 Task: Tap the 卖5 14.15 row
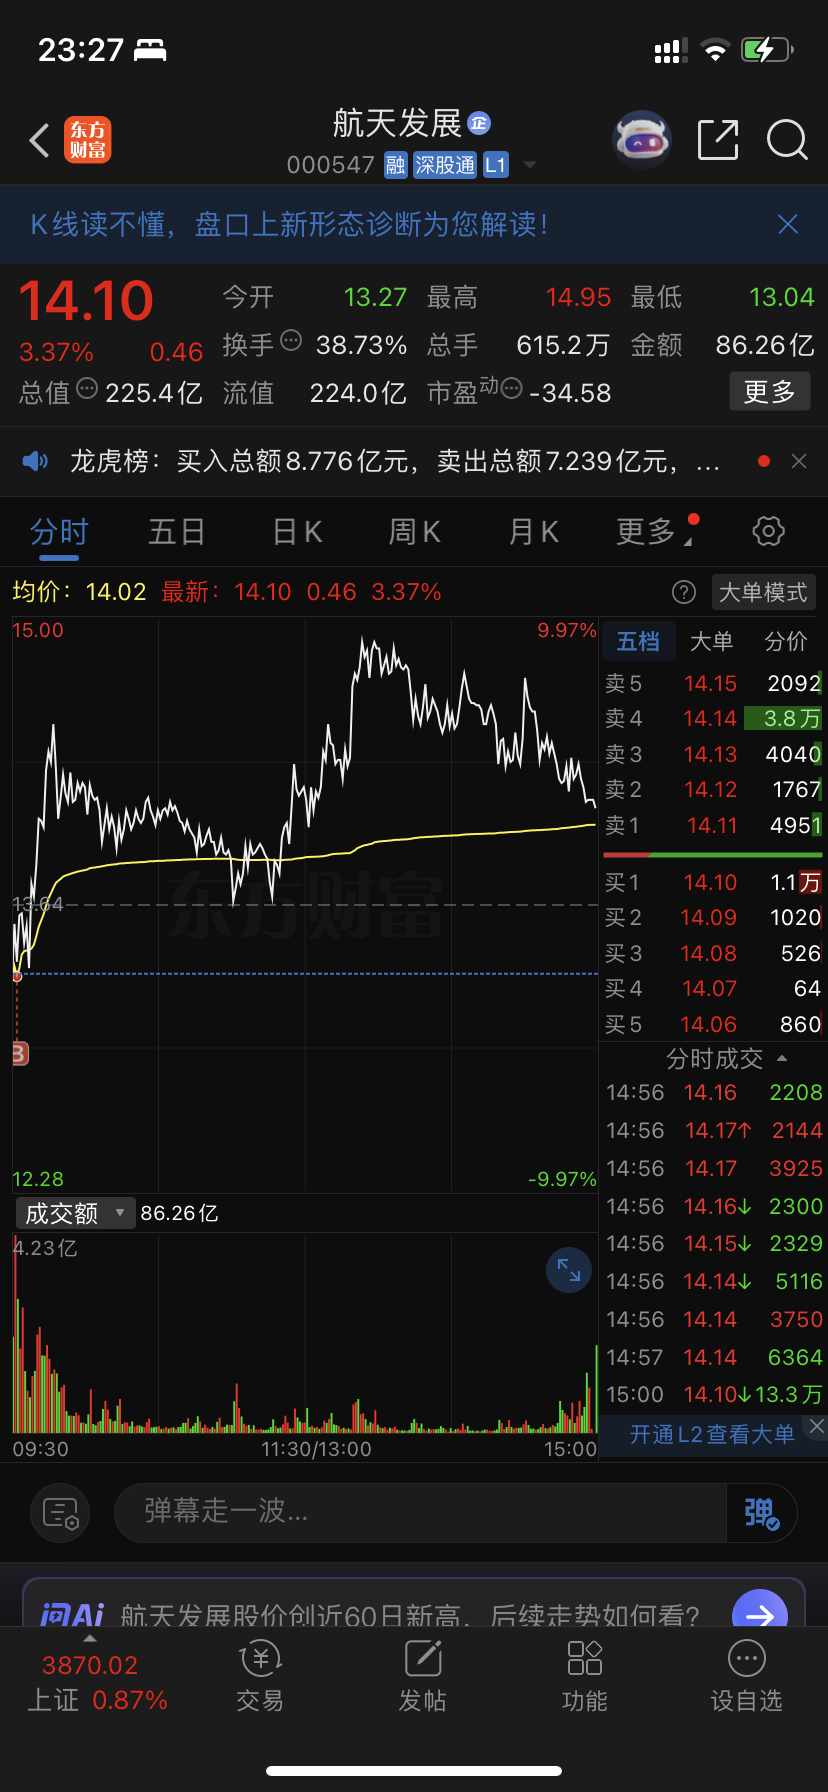pyautogui.click(x=713, y=683)
